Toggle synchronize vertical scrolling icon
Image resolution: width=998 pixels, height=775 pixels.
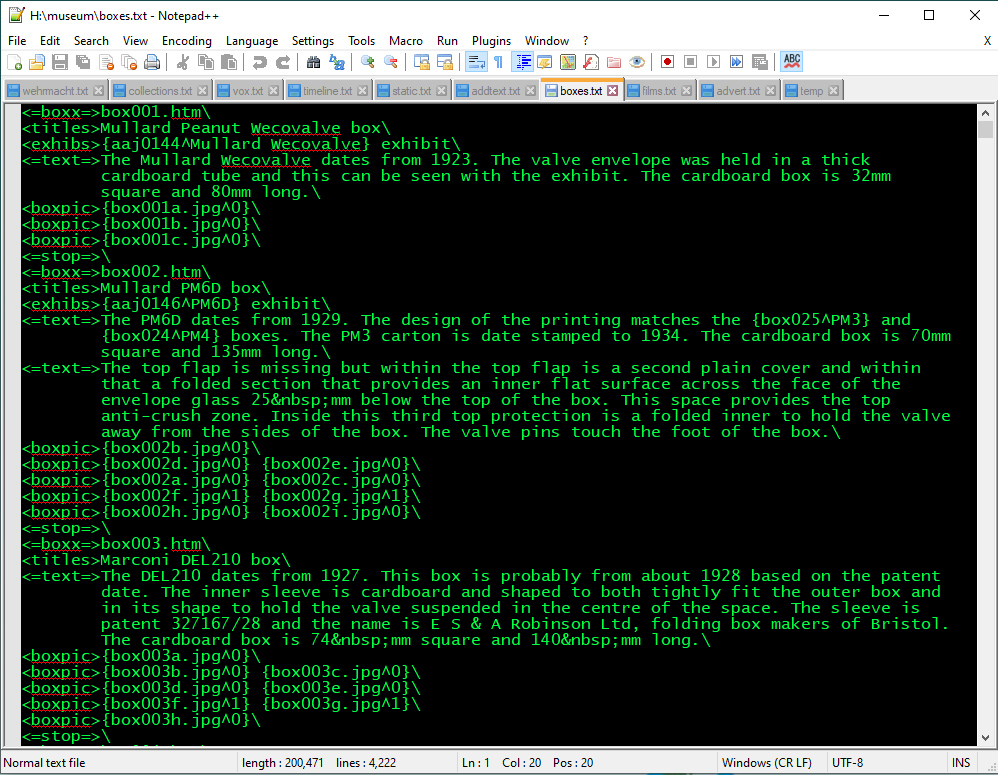click(421, 62)
